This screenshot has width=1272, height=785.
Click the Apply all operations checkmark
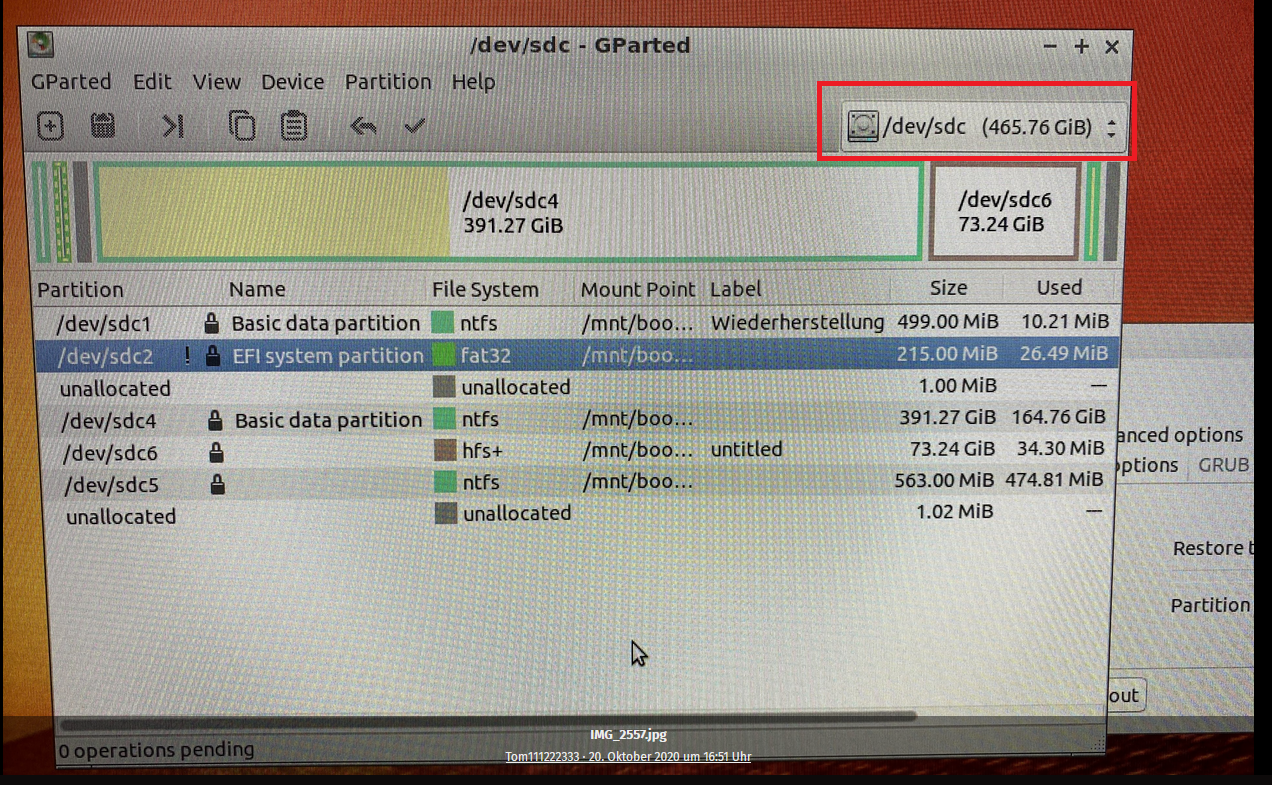415,126
